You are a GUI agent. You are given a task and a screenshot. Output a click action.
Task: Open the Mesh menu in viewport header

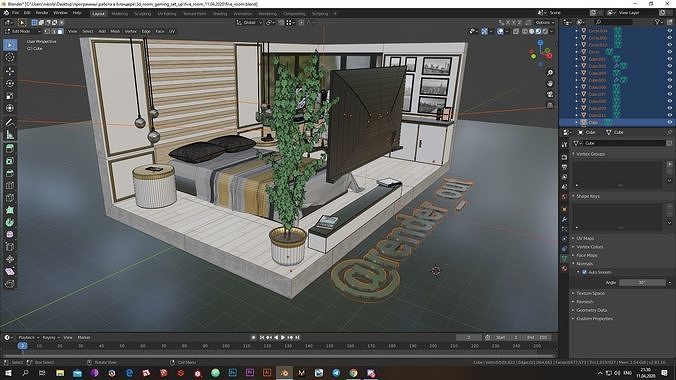[115, 31]
